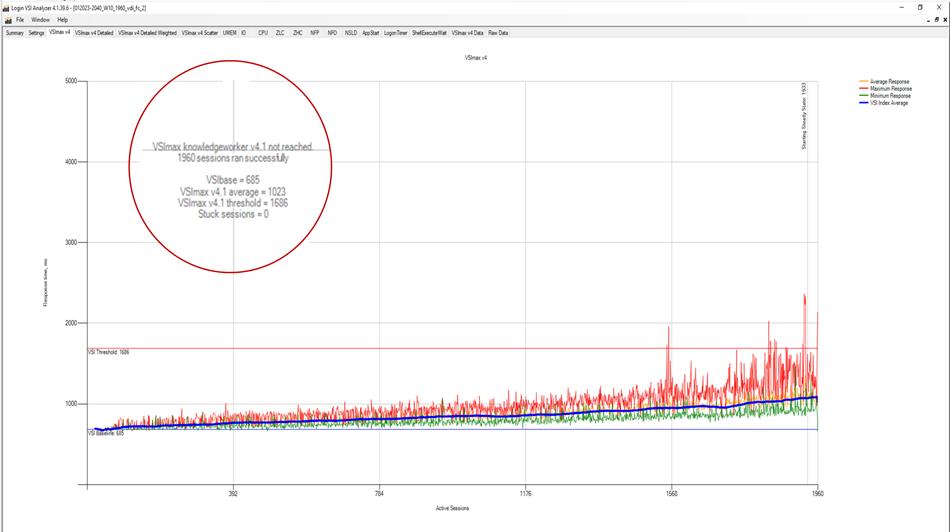The width and height of the screenshot is (950, 532).
Task: Switch to the Summary tab
Action: click(15, 32)
